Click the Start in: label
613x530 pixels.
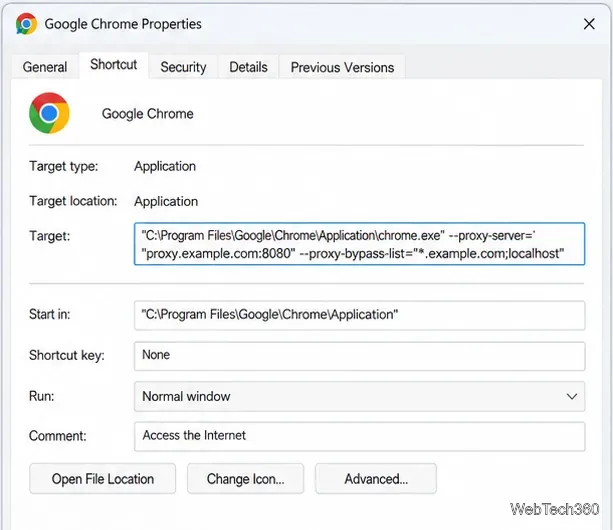click(50, 314)
